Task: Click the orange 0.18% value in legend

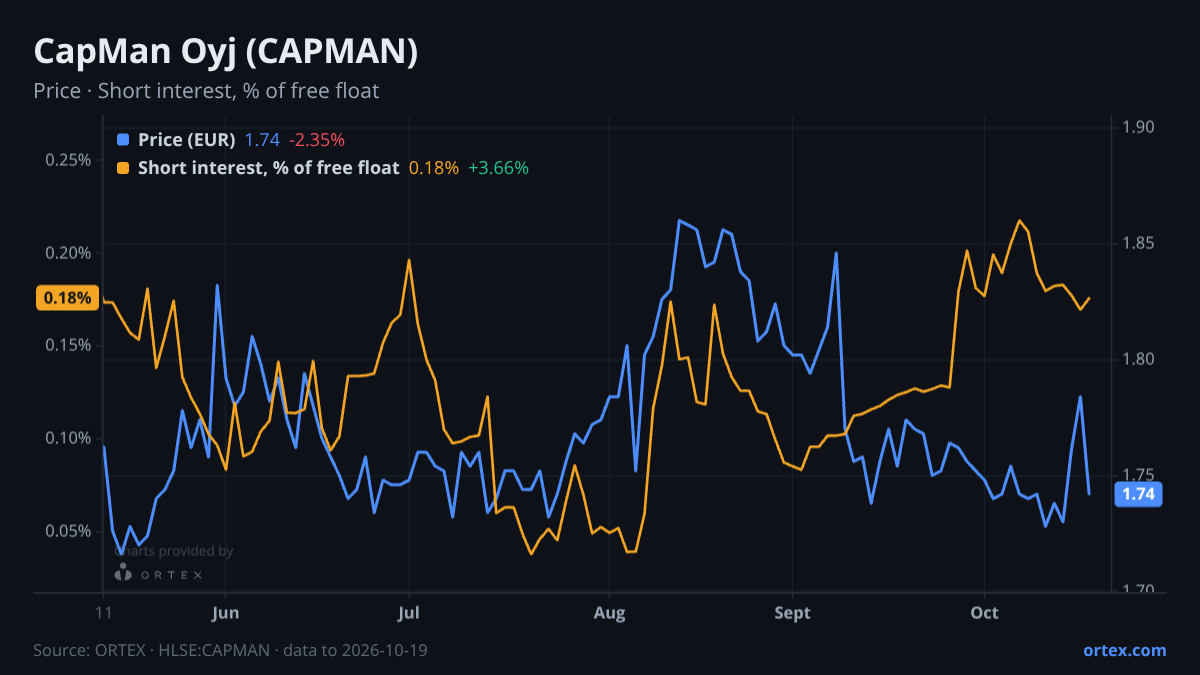Action: pos(434,168)
